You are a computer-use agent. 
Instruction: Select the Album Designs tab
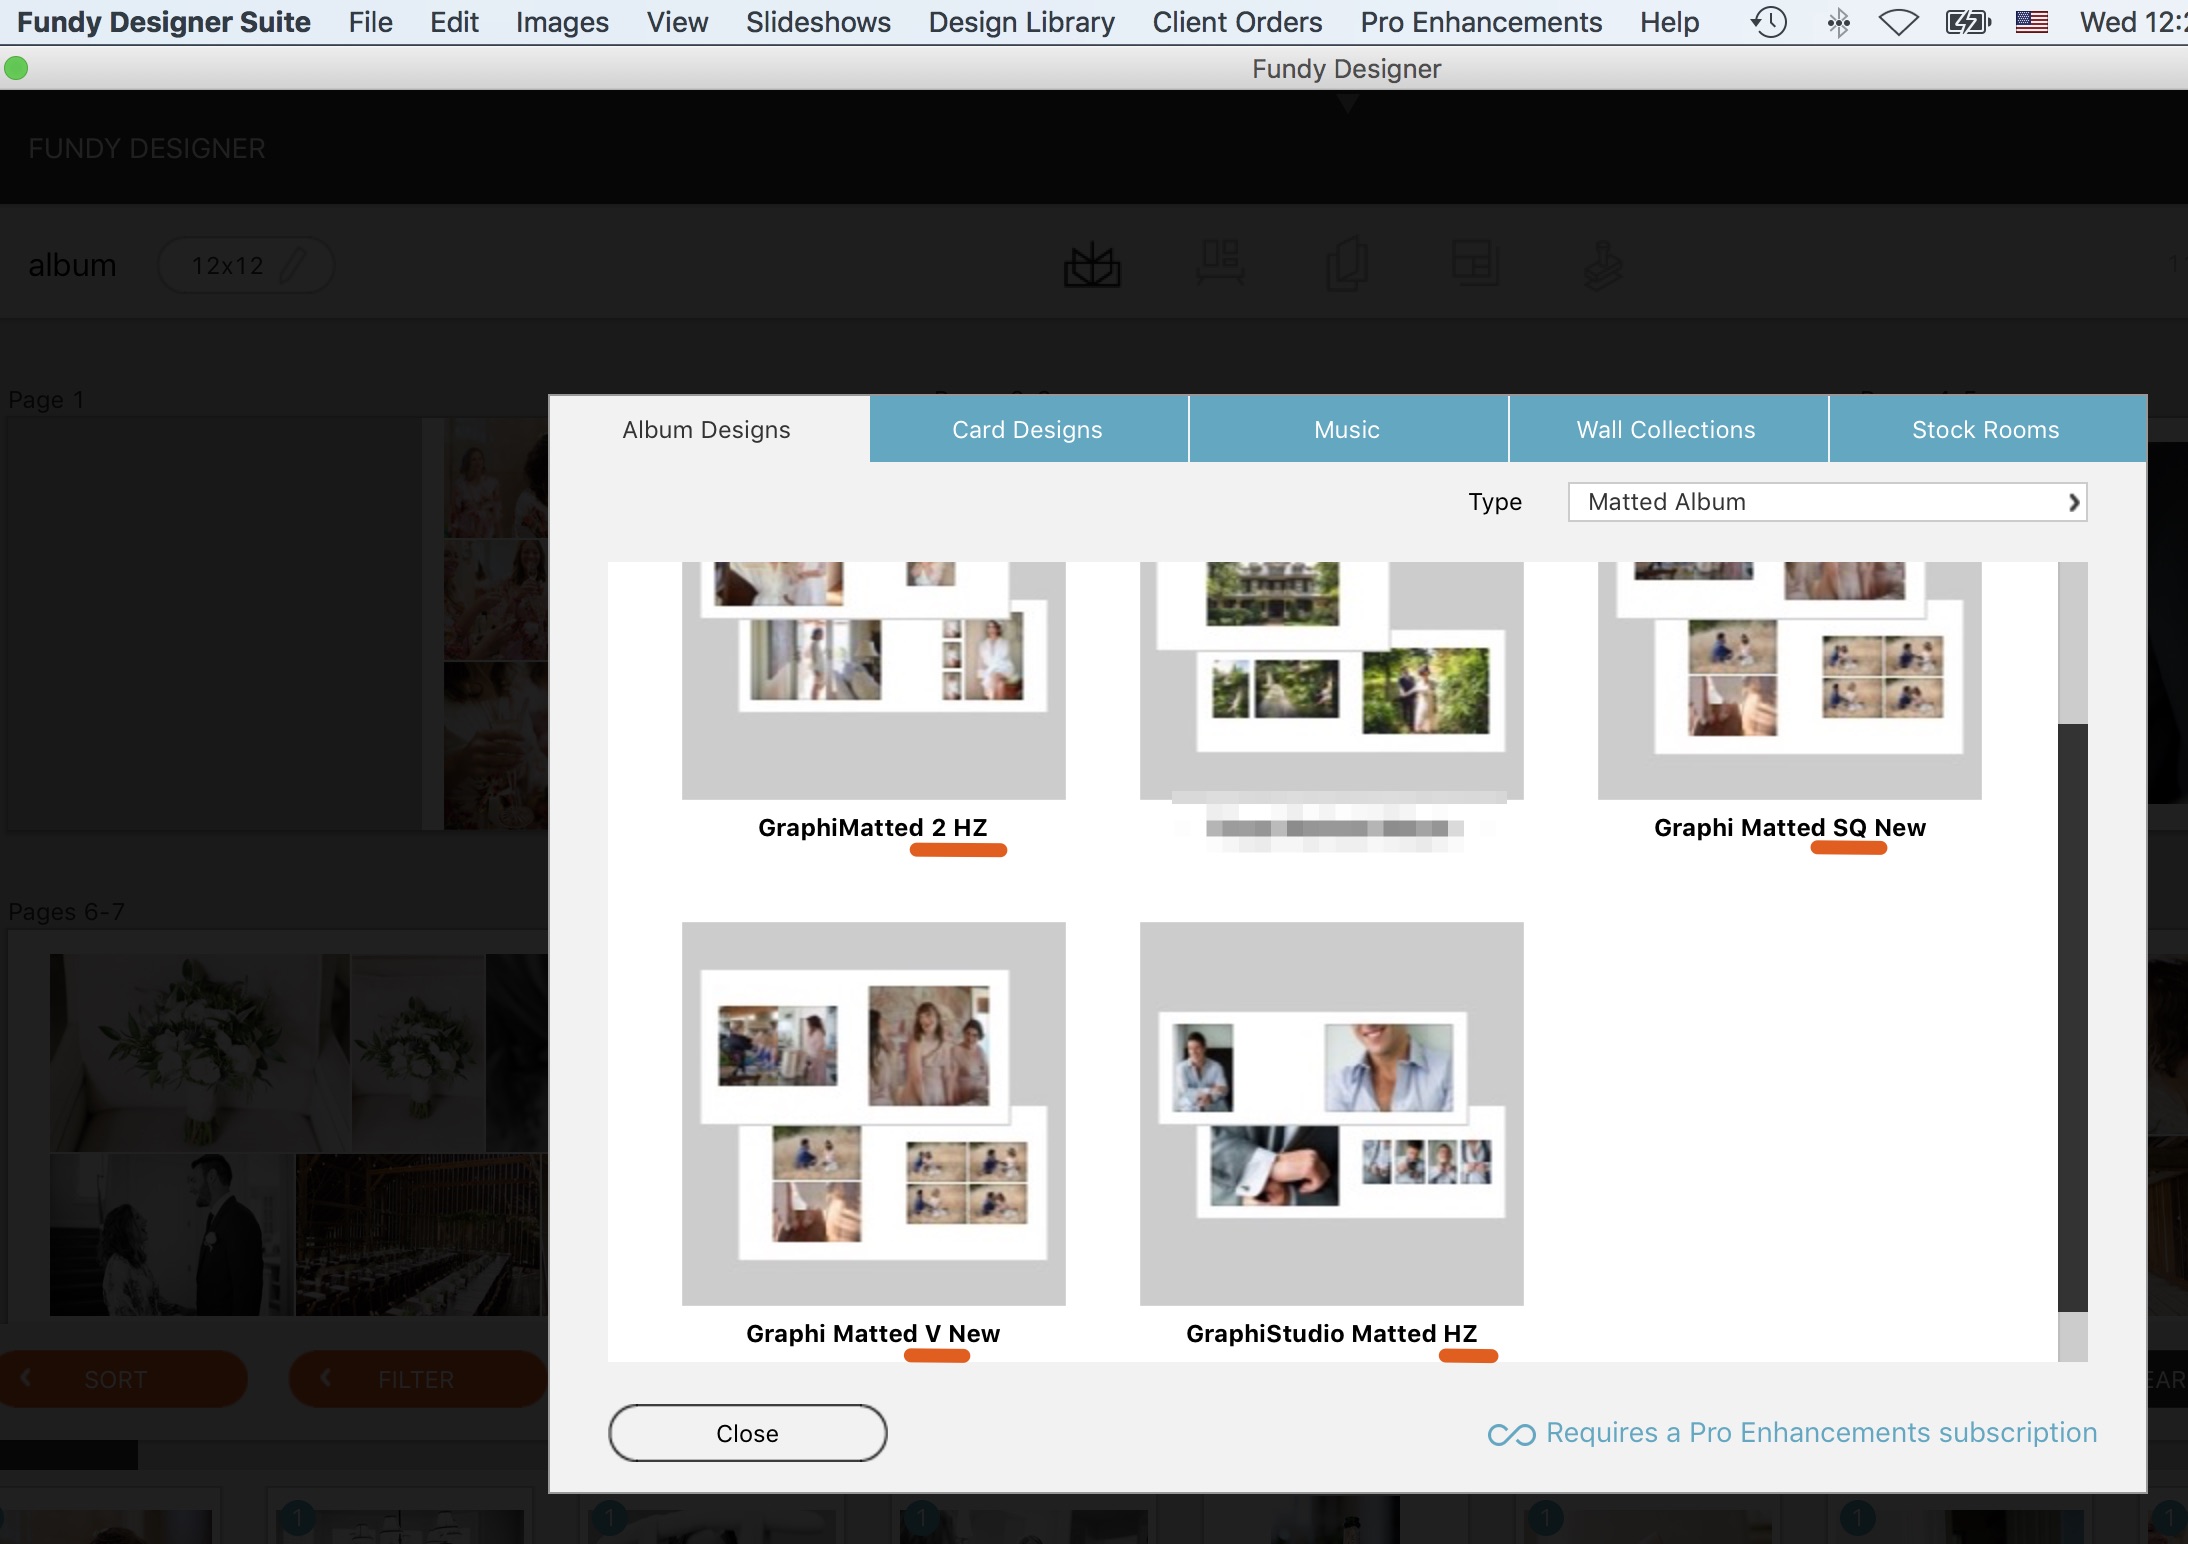click(x=707, y=429)
